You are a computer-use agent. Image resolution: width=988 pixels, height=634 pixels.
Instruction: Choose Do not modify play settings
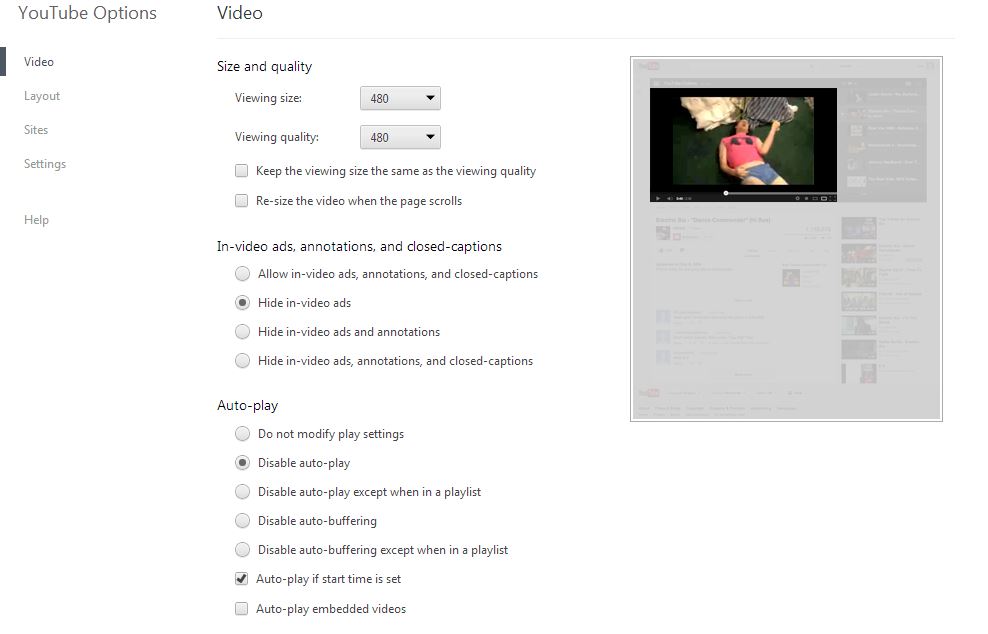(243, 434)
